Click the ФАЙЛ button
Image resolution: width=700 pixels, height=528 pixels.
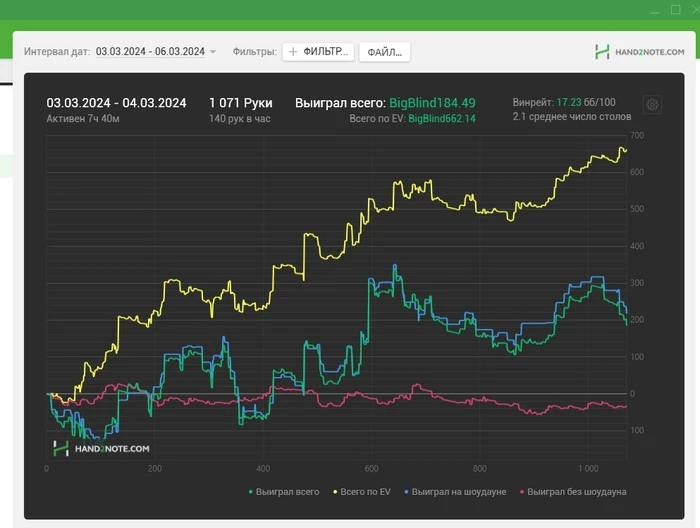384,52
